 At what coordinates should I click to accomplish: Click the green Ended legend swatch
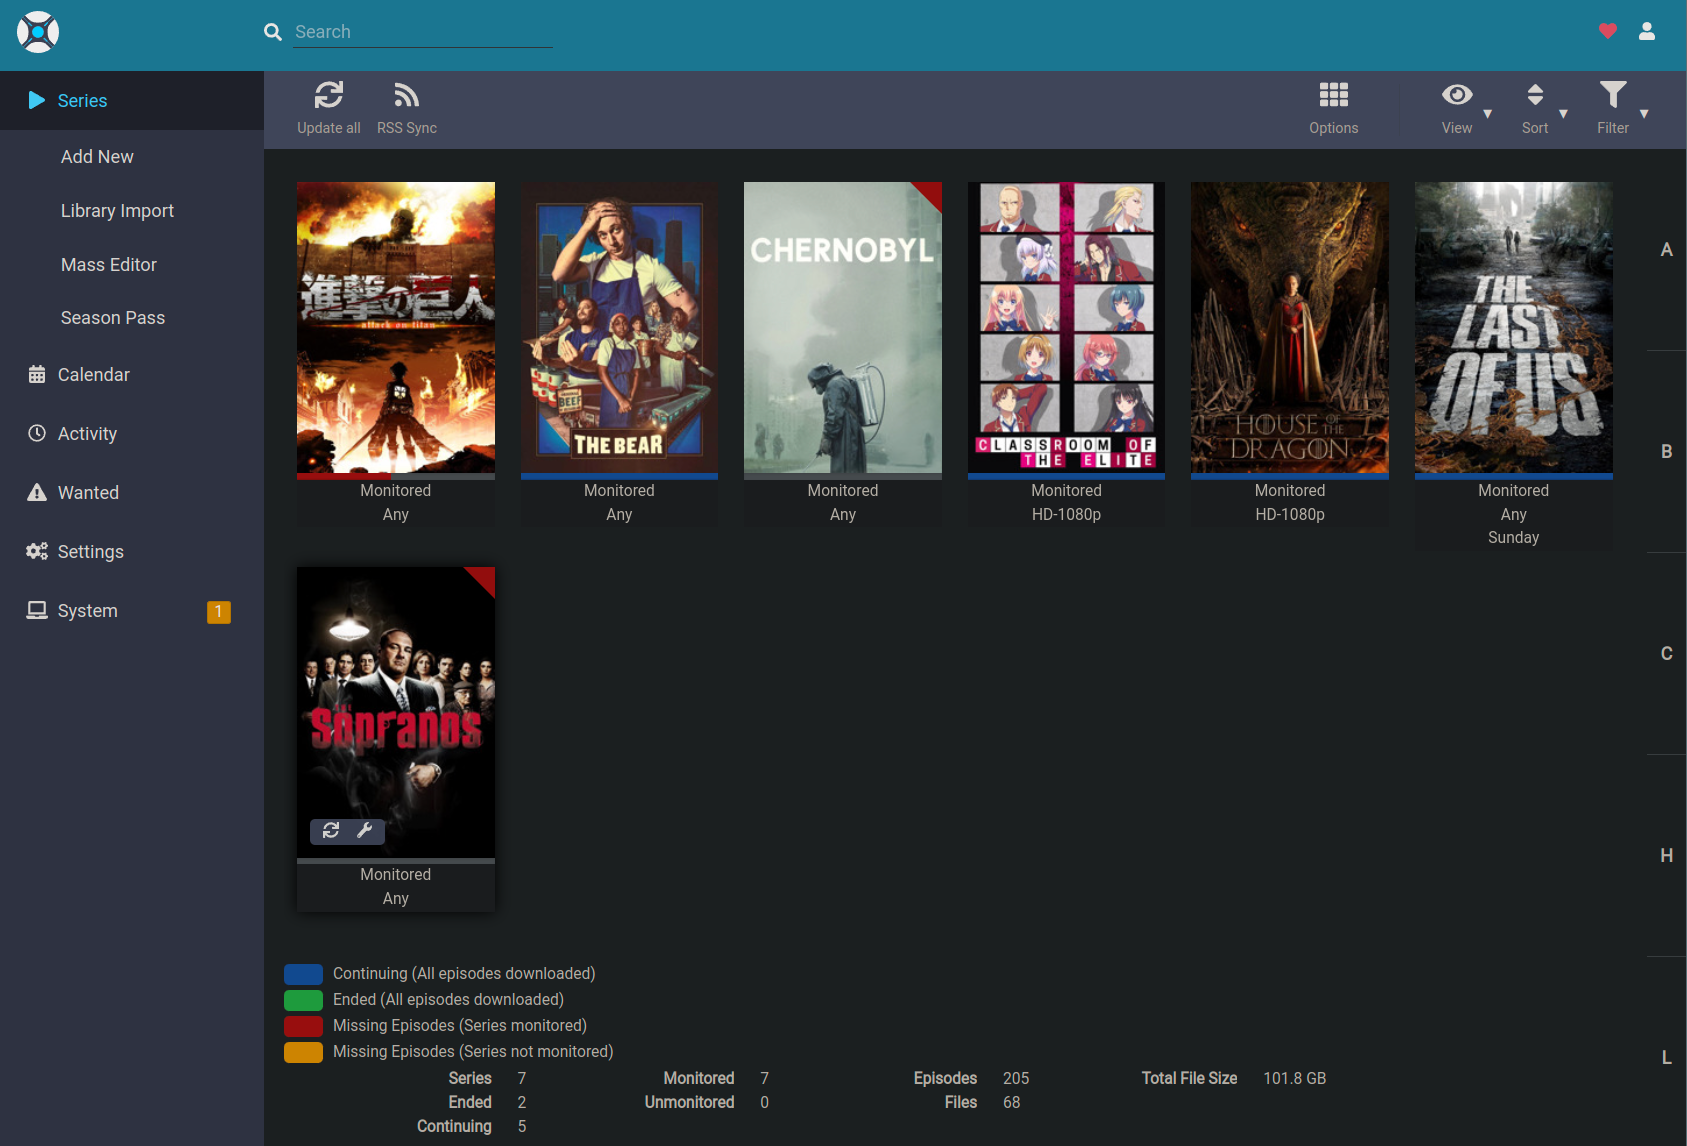[x=303, y=1000]
